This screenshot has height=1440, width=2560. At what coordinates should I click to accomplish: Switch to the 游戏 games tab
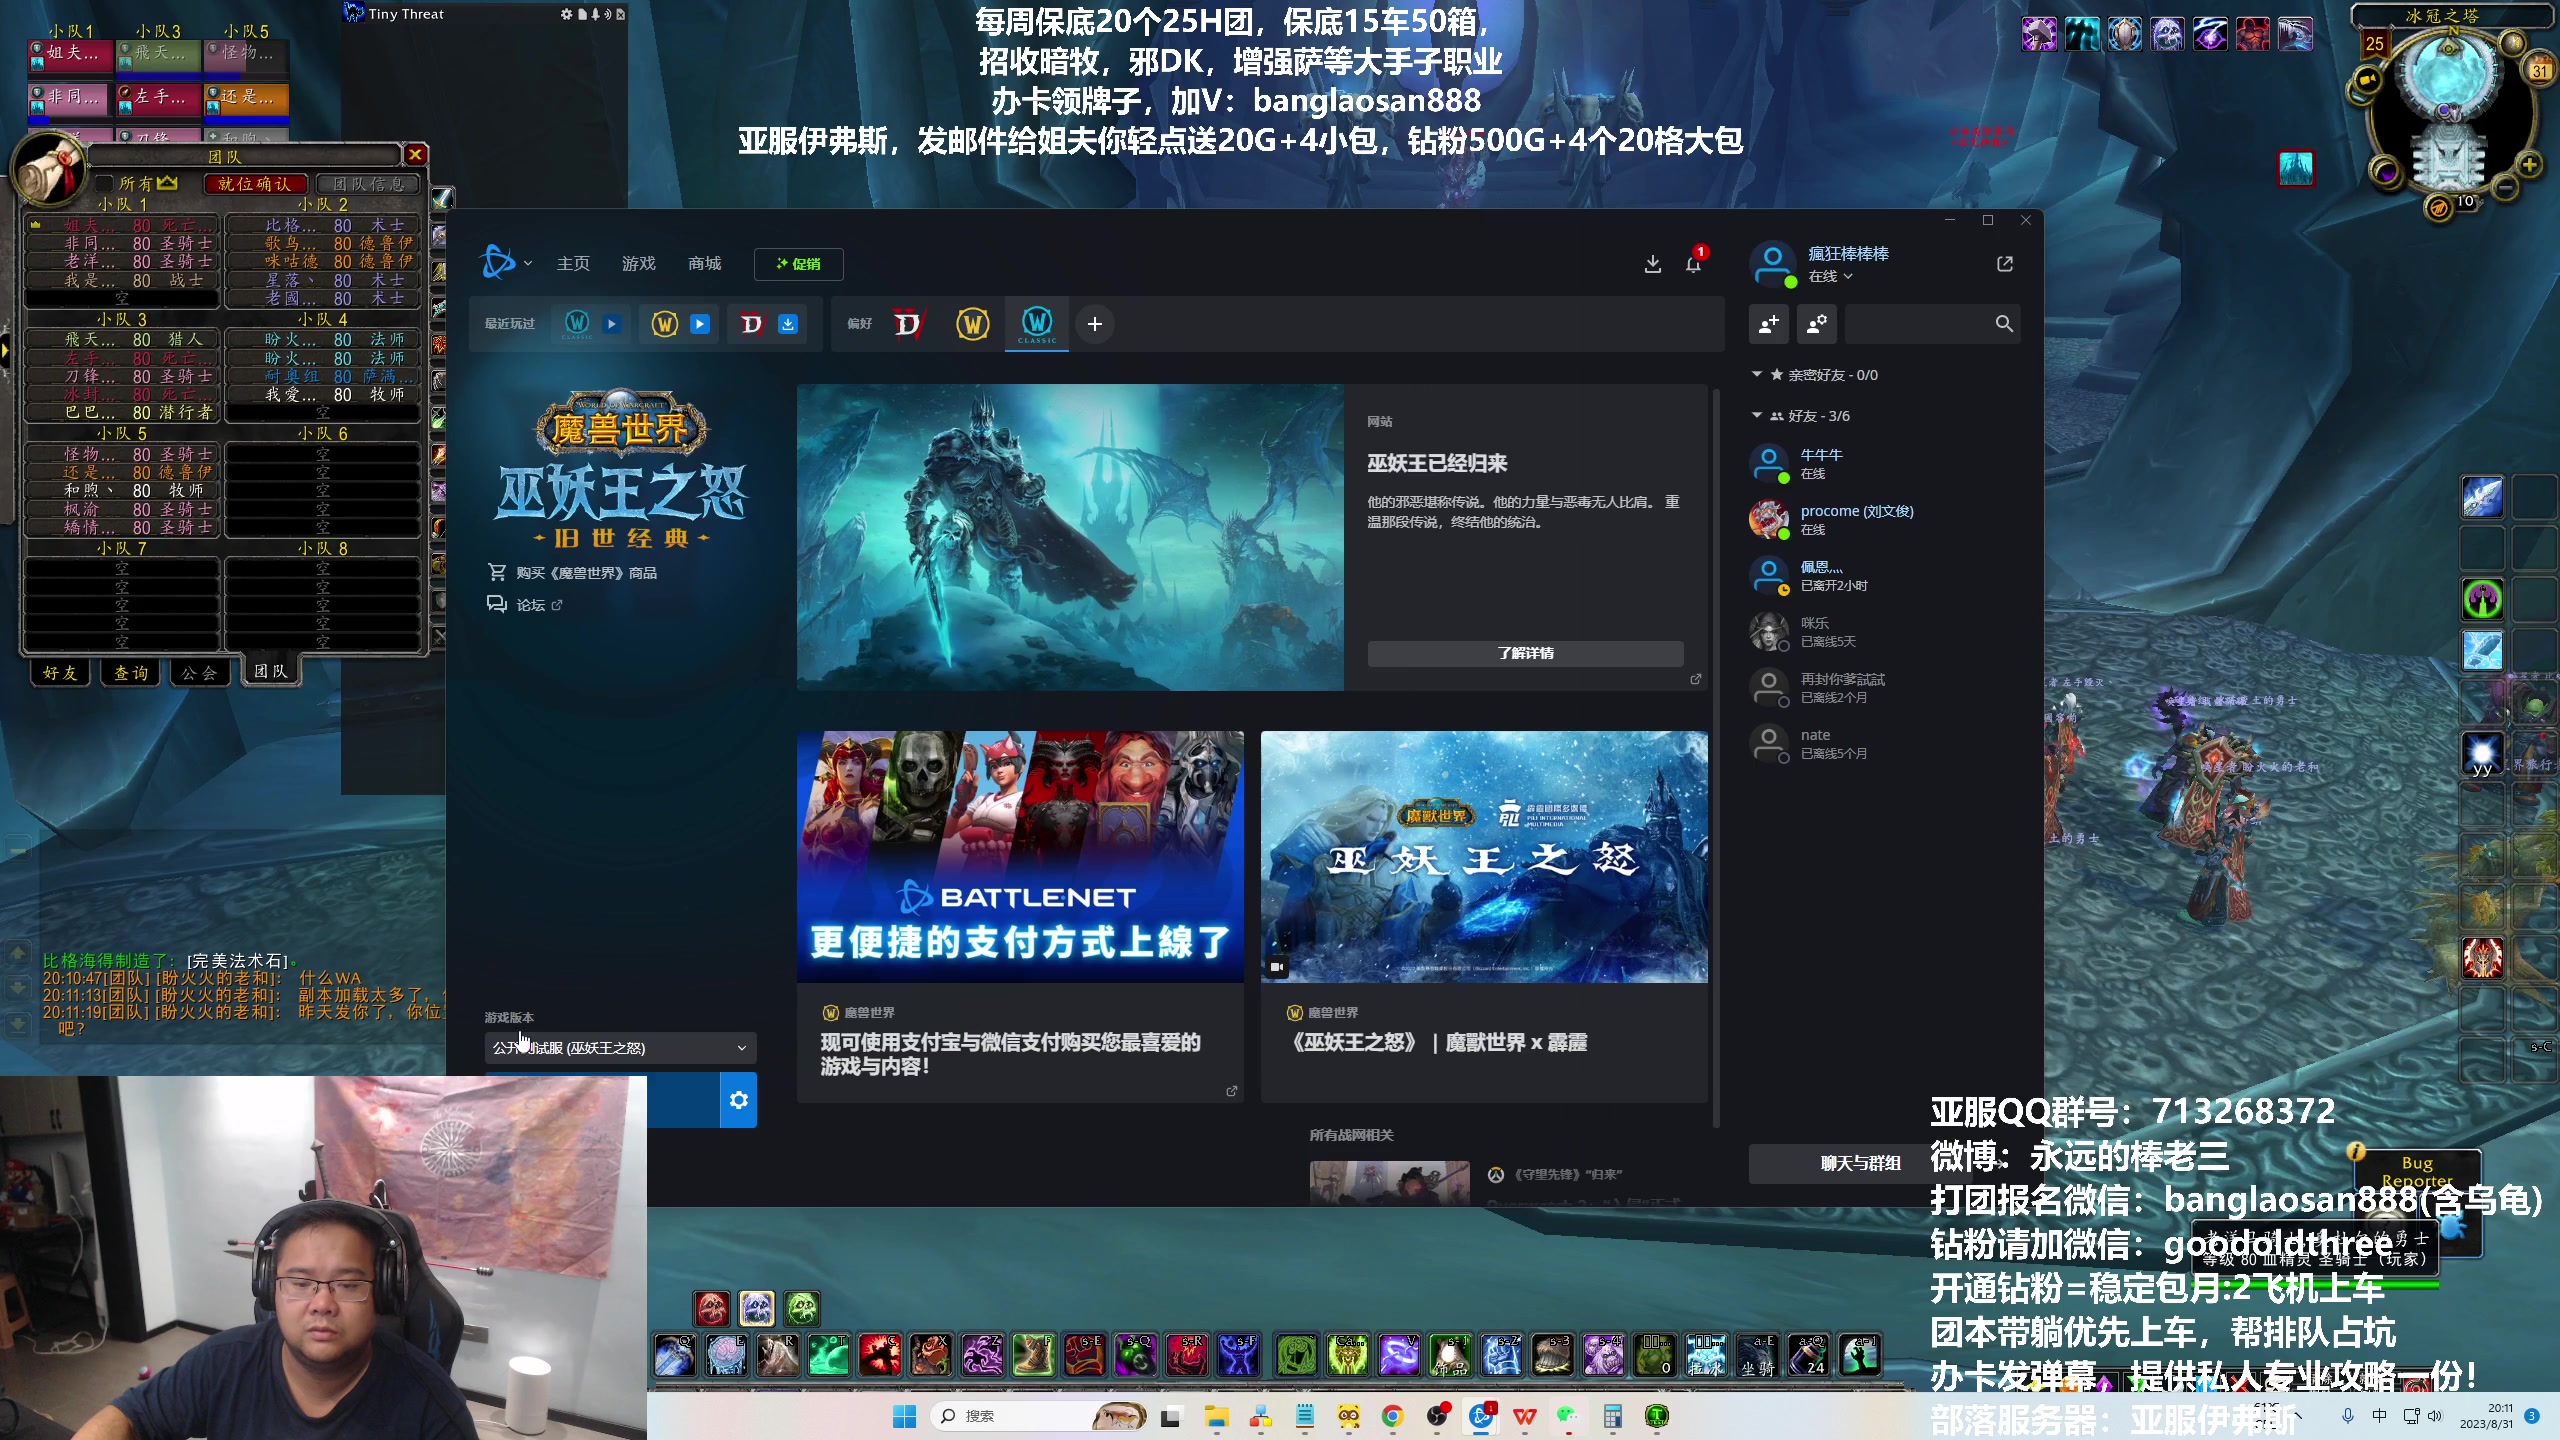(x=637, y=263)
